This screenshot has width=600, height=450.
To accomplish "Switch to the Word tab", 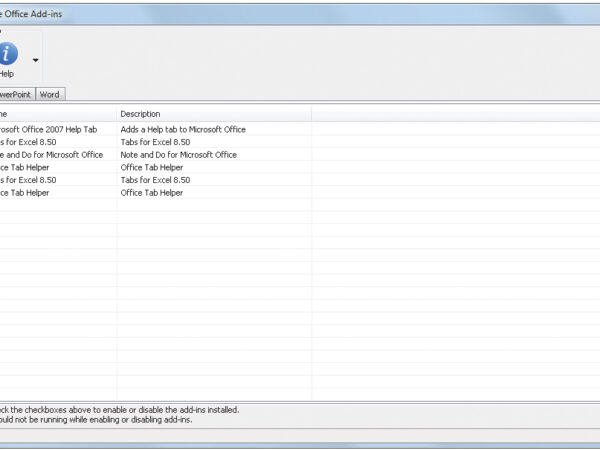I will point(50,94).
